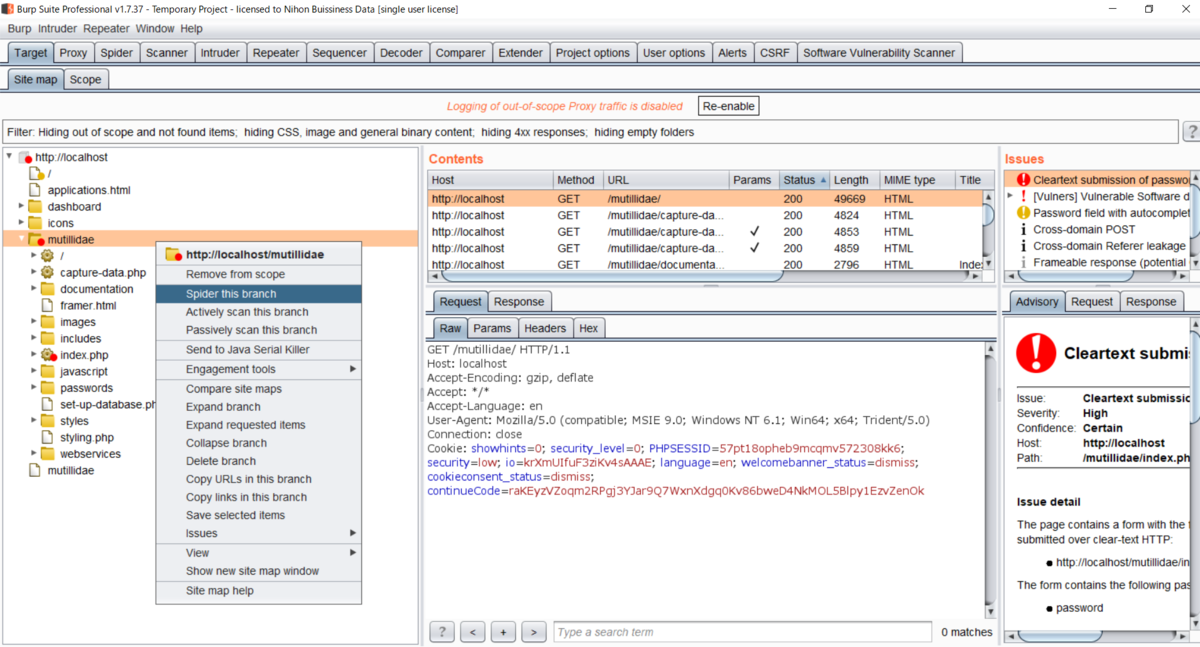Select the /mutillidae/ row in Contents
Viewport: 1200px width, 647px height.
click(x=706, y=199)
